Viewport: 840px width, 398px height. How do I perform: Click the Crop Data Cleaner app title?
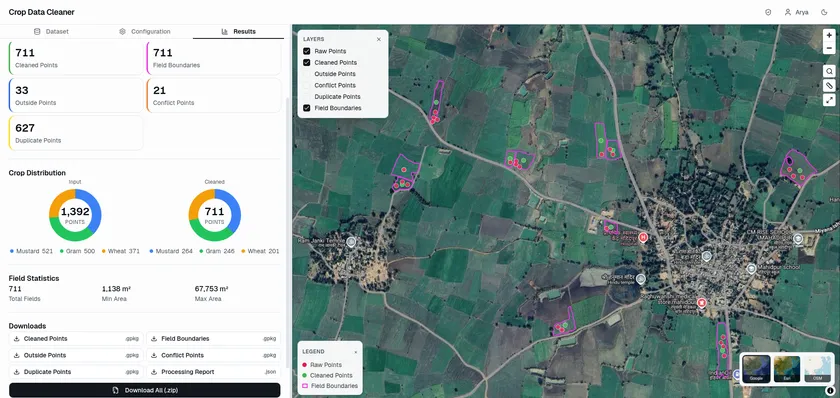pos(42,12)
